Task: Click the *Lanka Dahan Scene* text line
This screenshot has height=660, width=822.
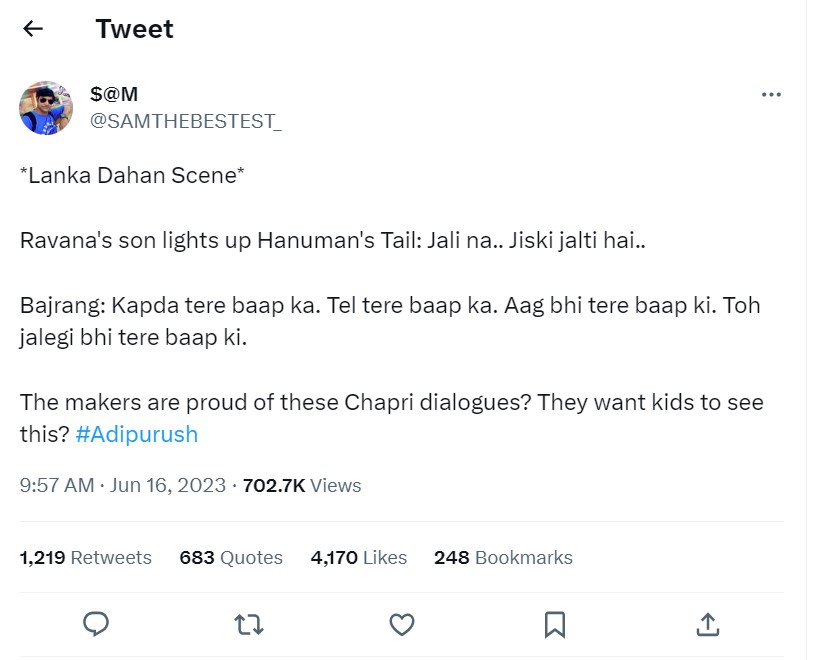Action: coord(132,176)
